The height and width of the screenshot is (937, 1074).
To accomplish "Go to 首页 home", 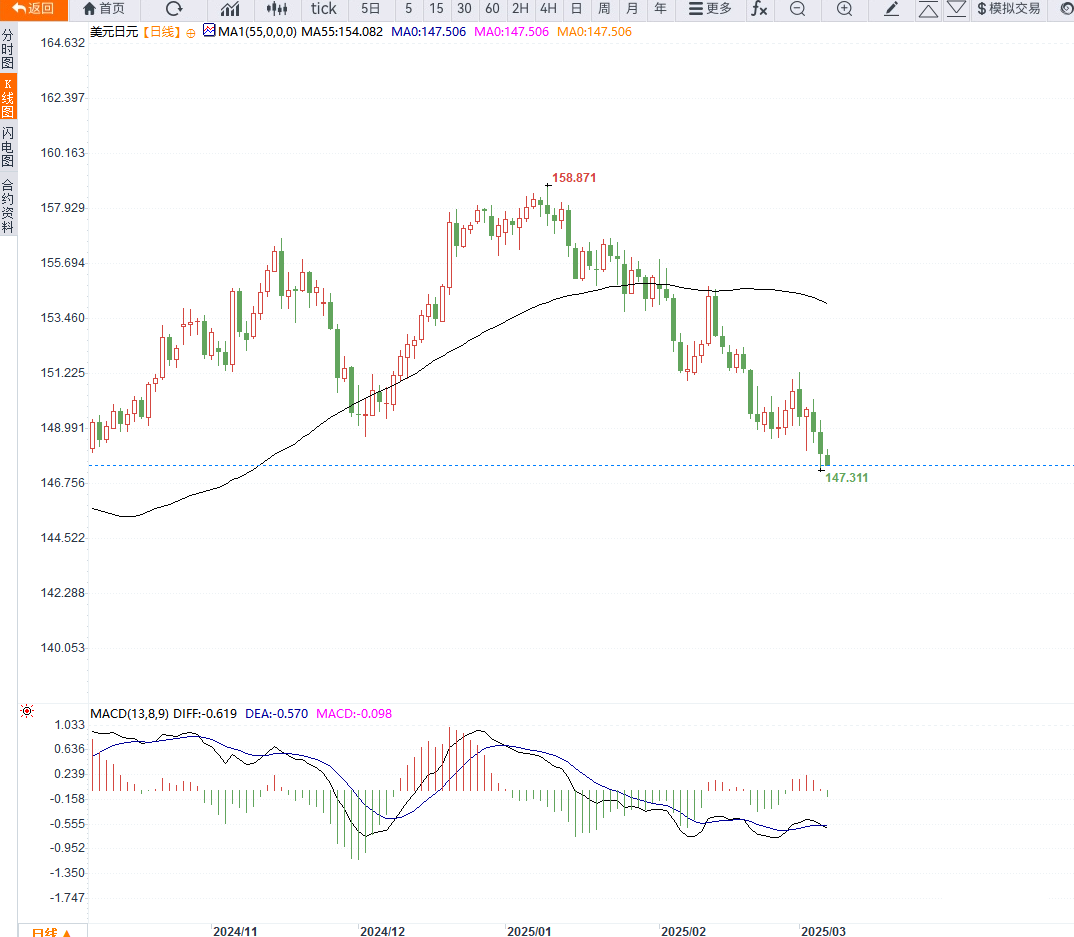I will pyautogui.click(x=104, y=9).
